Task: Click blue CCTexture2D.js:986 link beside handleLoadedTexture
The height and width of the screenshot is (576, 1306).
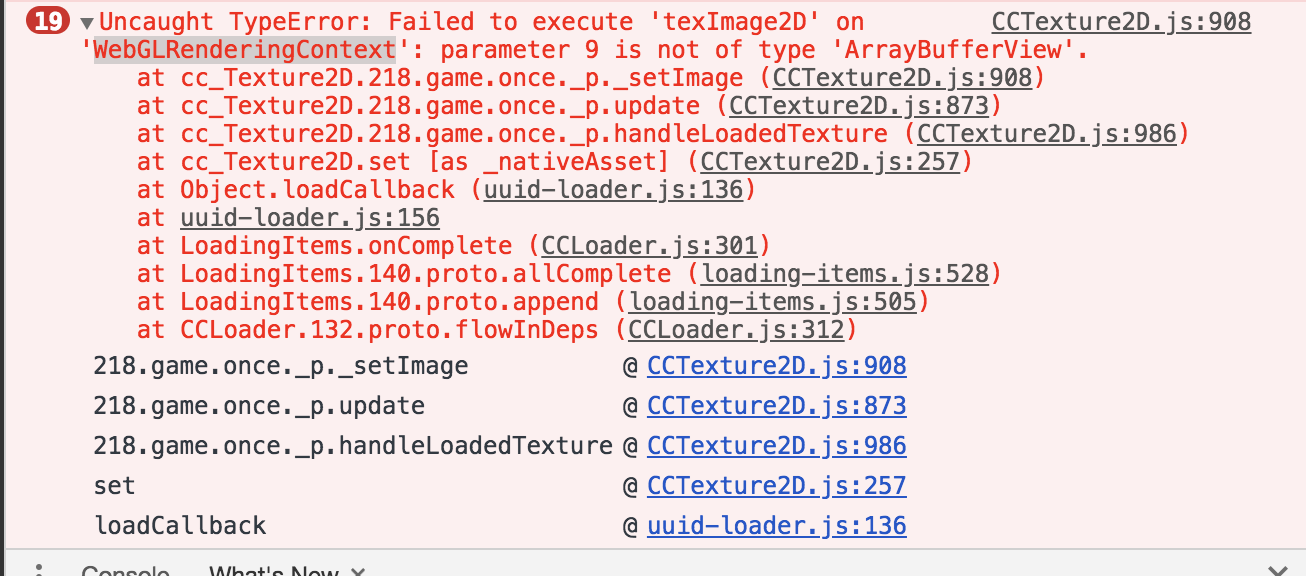Action: [776, 446]
